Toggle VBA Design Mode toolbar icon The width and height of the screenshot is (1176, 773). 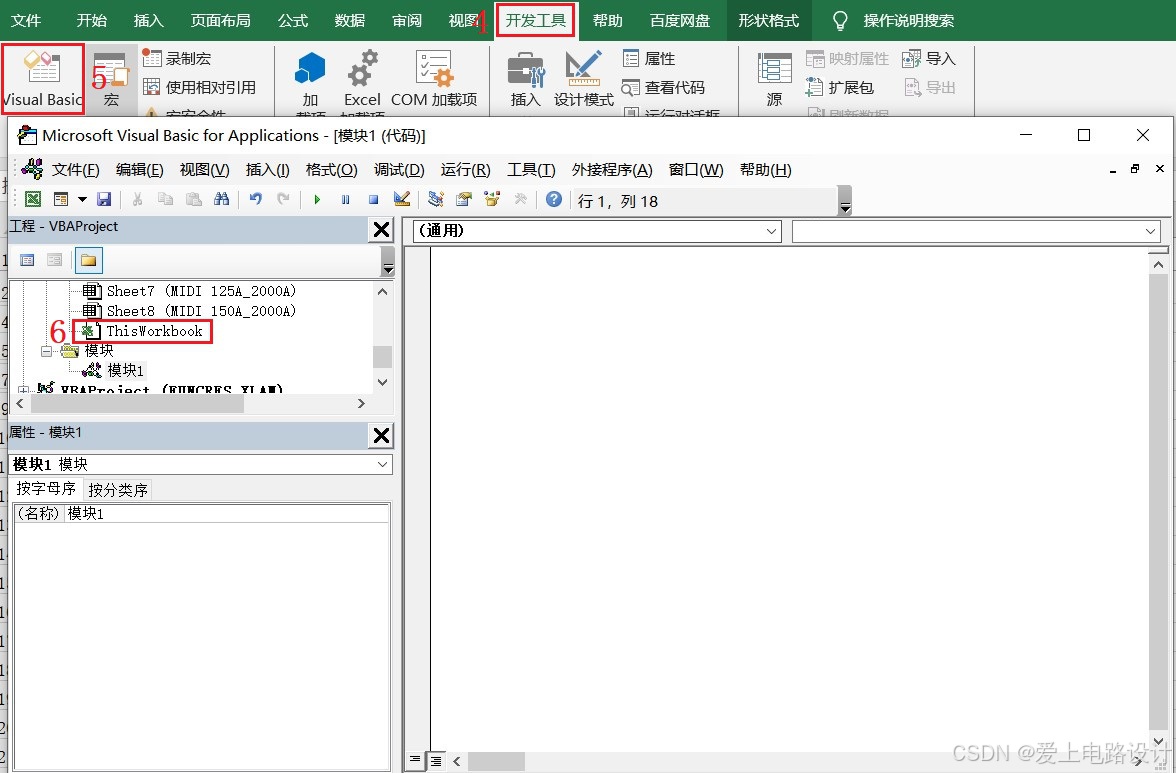click(x=402, y=199)
